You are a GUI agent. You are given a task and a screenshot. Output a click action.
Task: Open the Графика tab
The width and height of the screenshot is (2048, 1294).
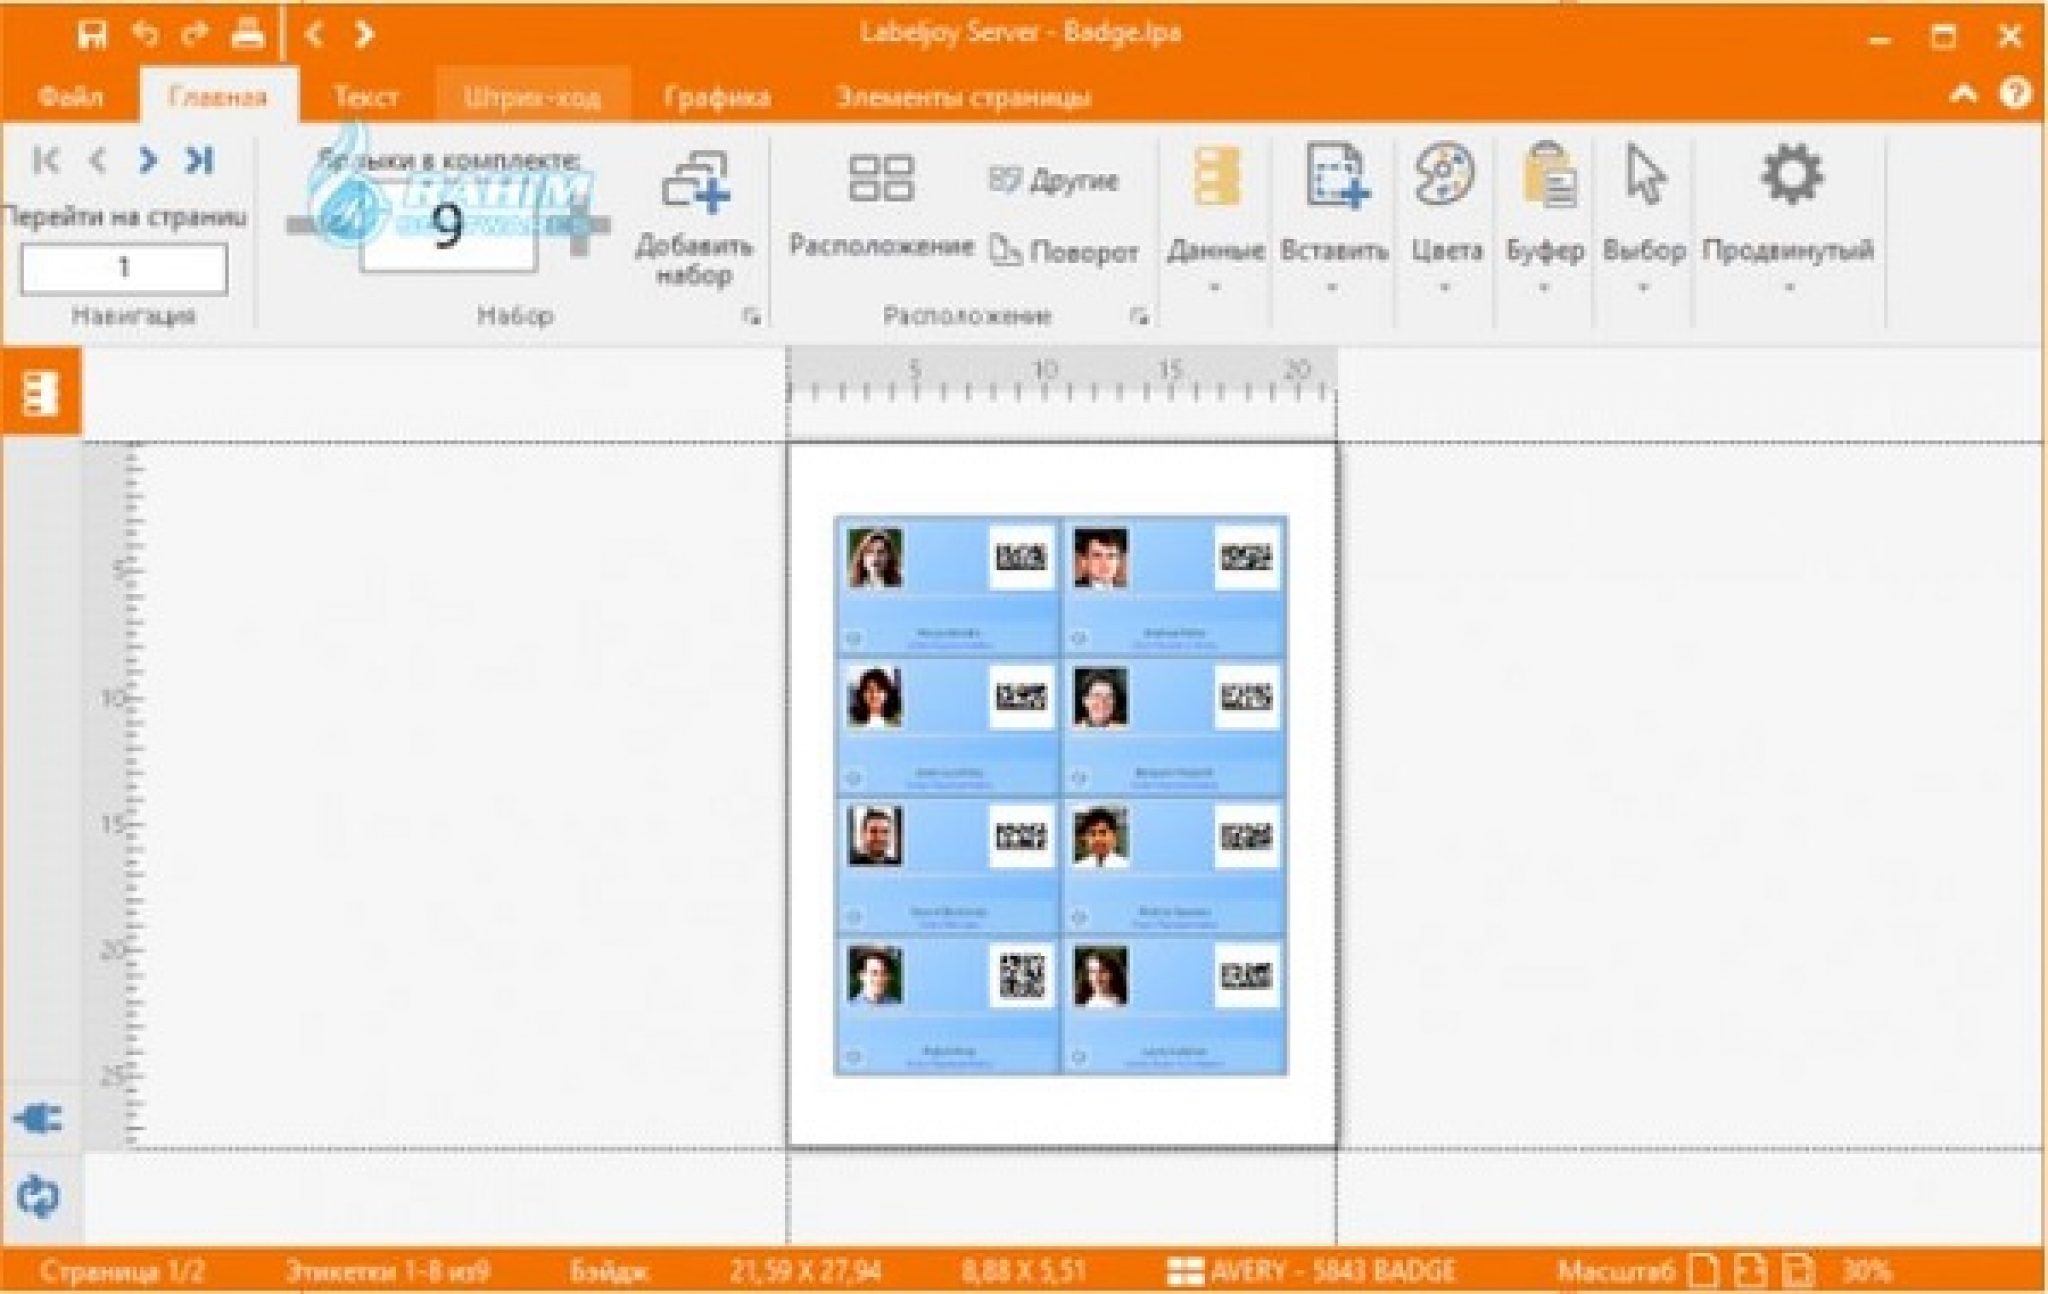point(716,98)
